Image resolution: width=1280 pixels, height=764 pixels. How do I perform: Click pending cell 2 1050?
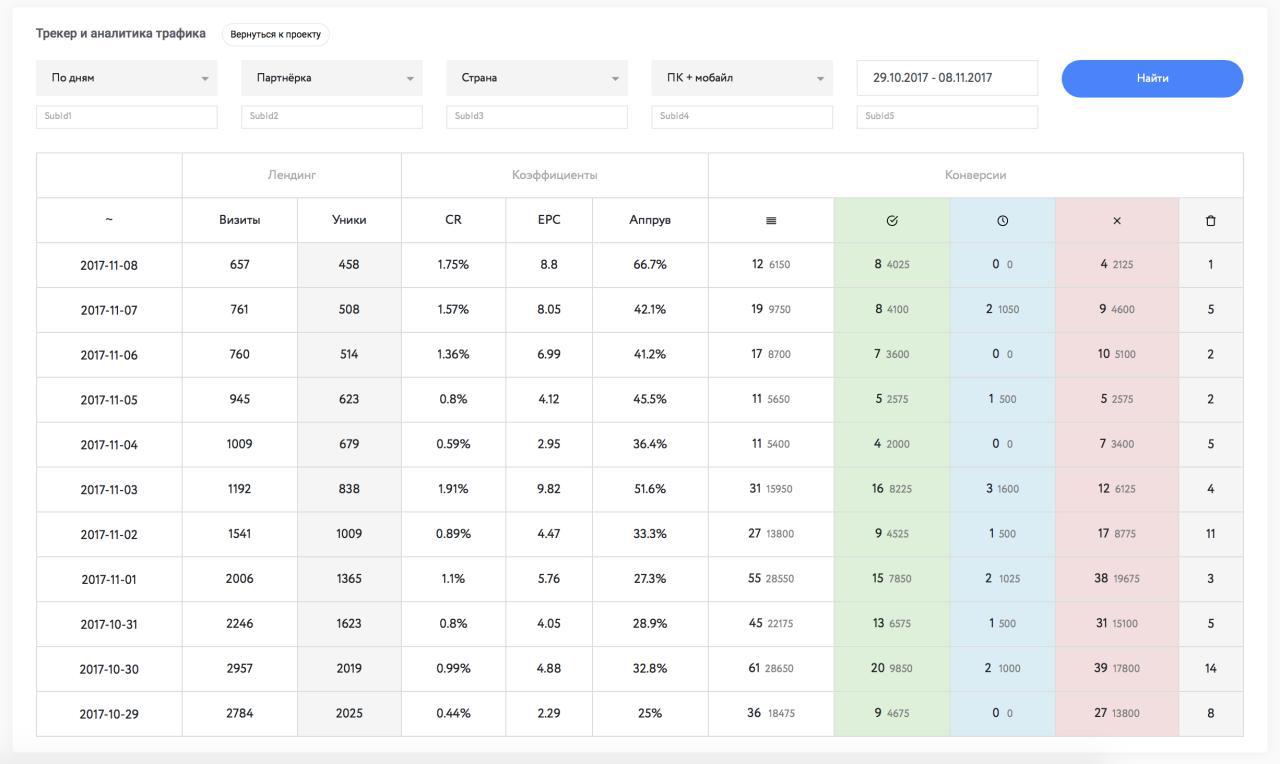[x=1002, y=310]
